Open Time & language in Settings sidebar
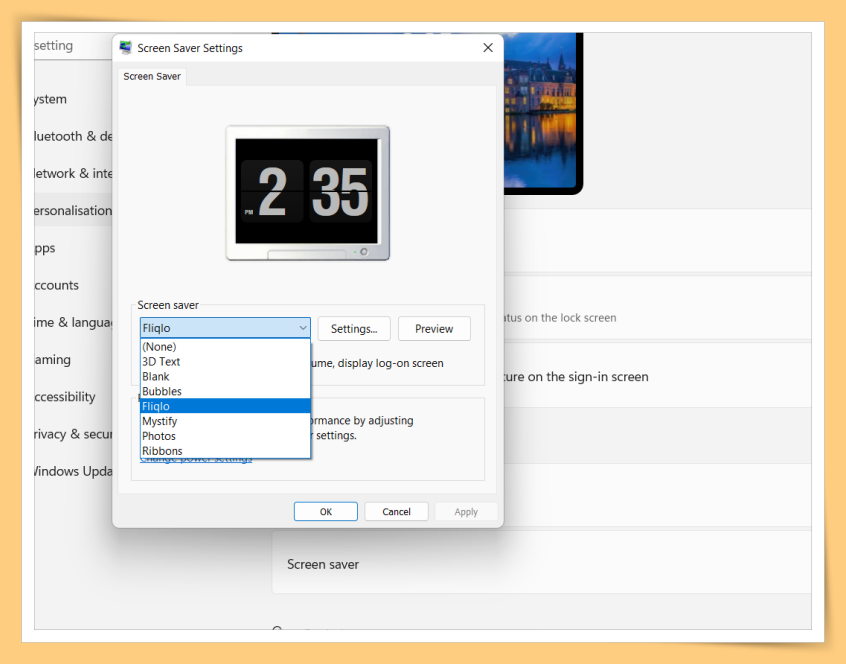The width and height of the screenshot is (846, 664). click(x=73, y=323)
